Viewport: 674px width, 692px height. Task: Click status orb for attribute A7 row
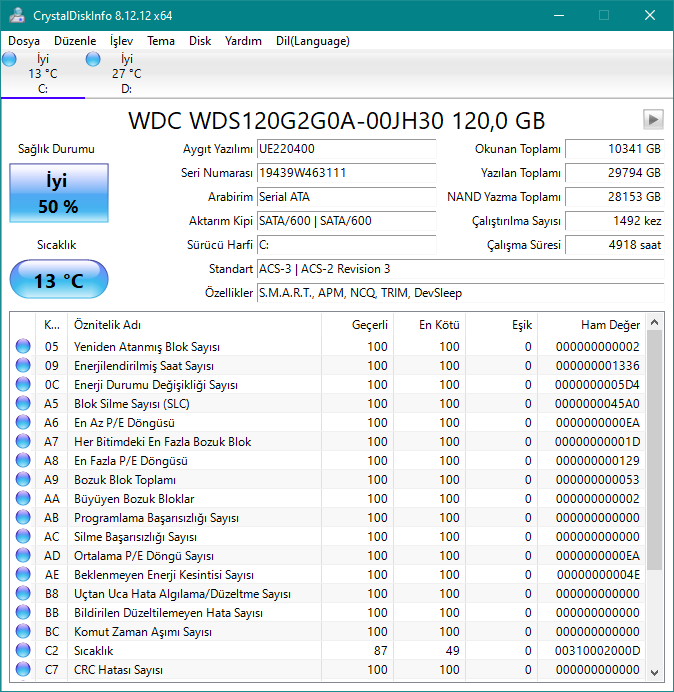pos(23,441)
